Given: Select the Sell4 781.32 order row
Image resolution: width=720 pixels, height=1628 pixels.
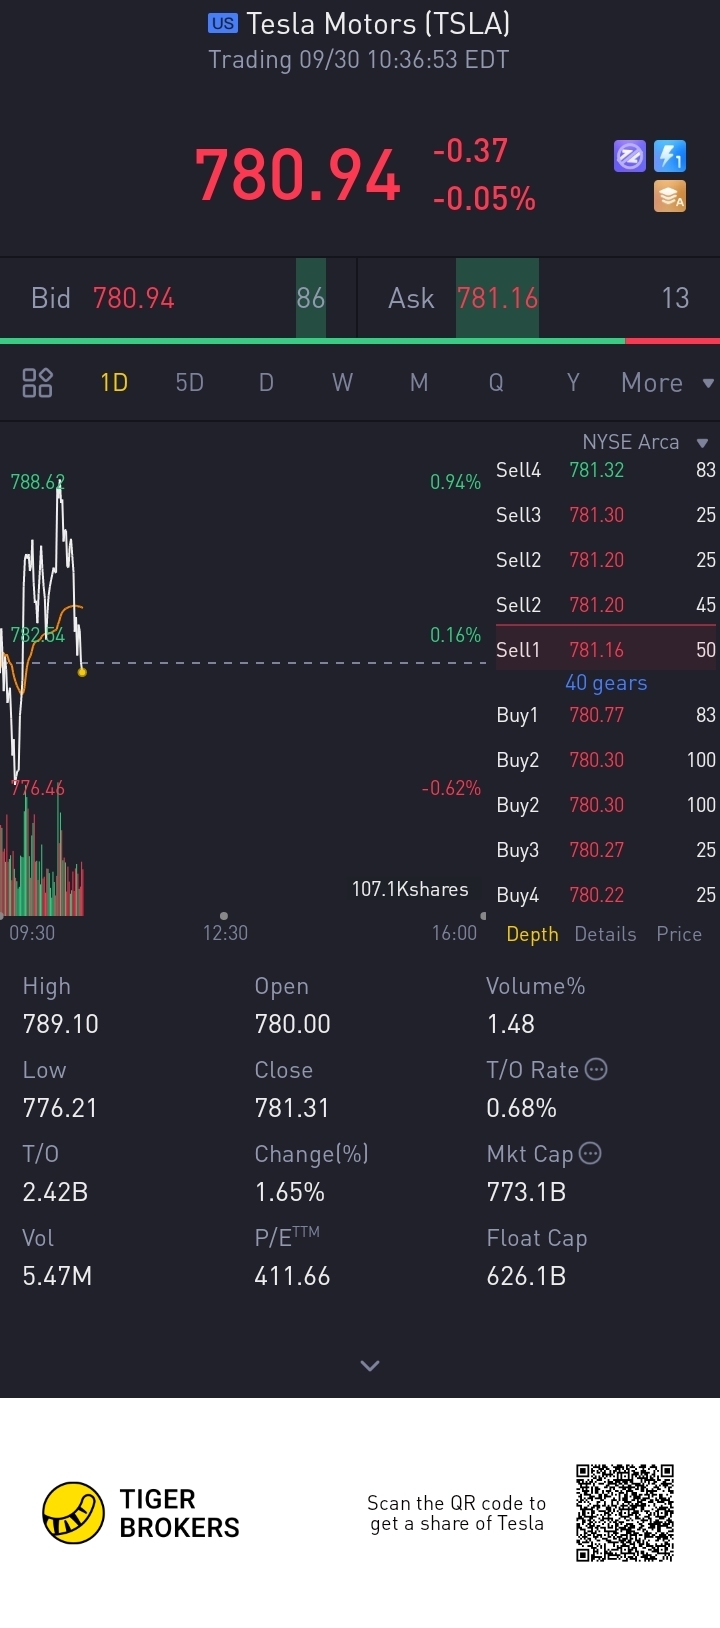Looking at the screenshot, I should tap(606, 470).
